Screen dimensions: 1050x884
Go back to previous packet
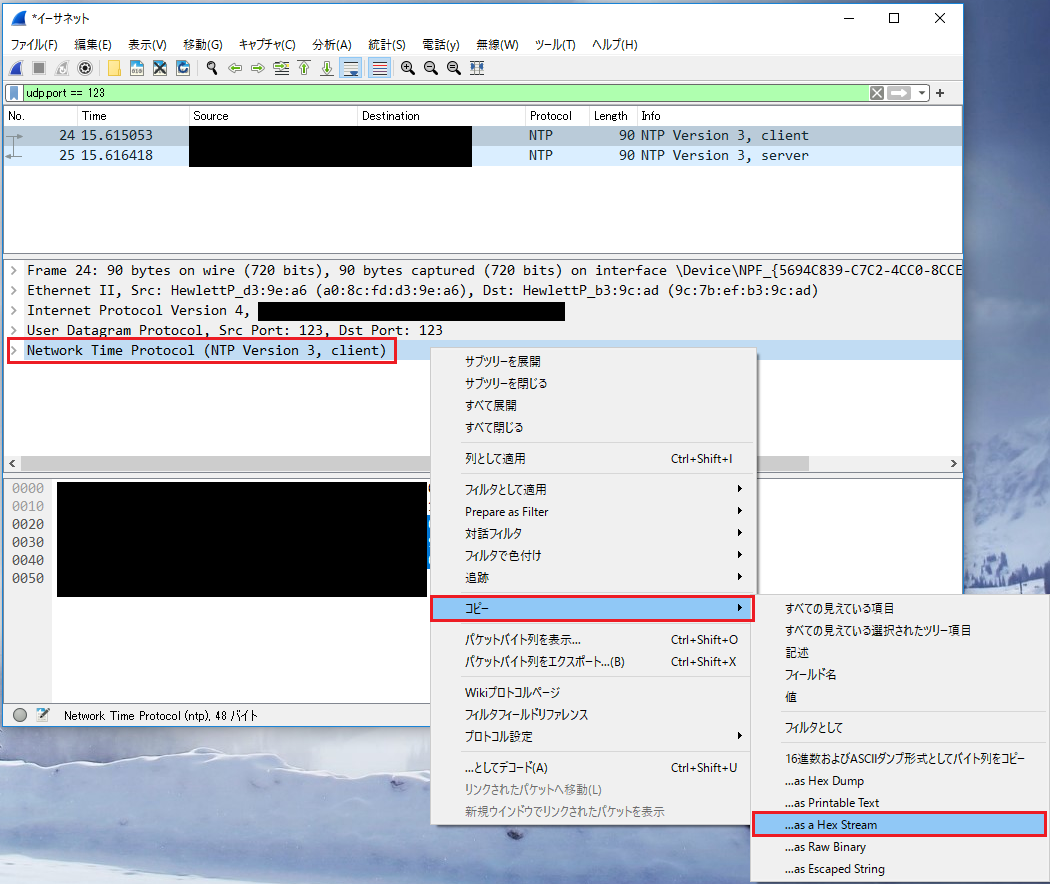pyautogui.click(x=234, y=68)
